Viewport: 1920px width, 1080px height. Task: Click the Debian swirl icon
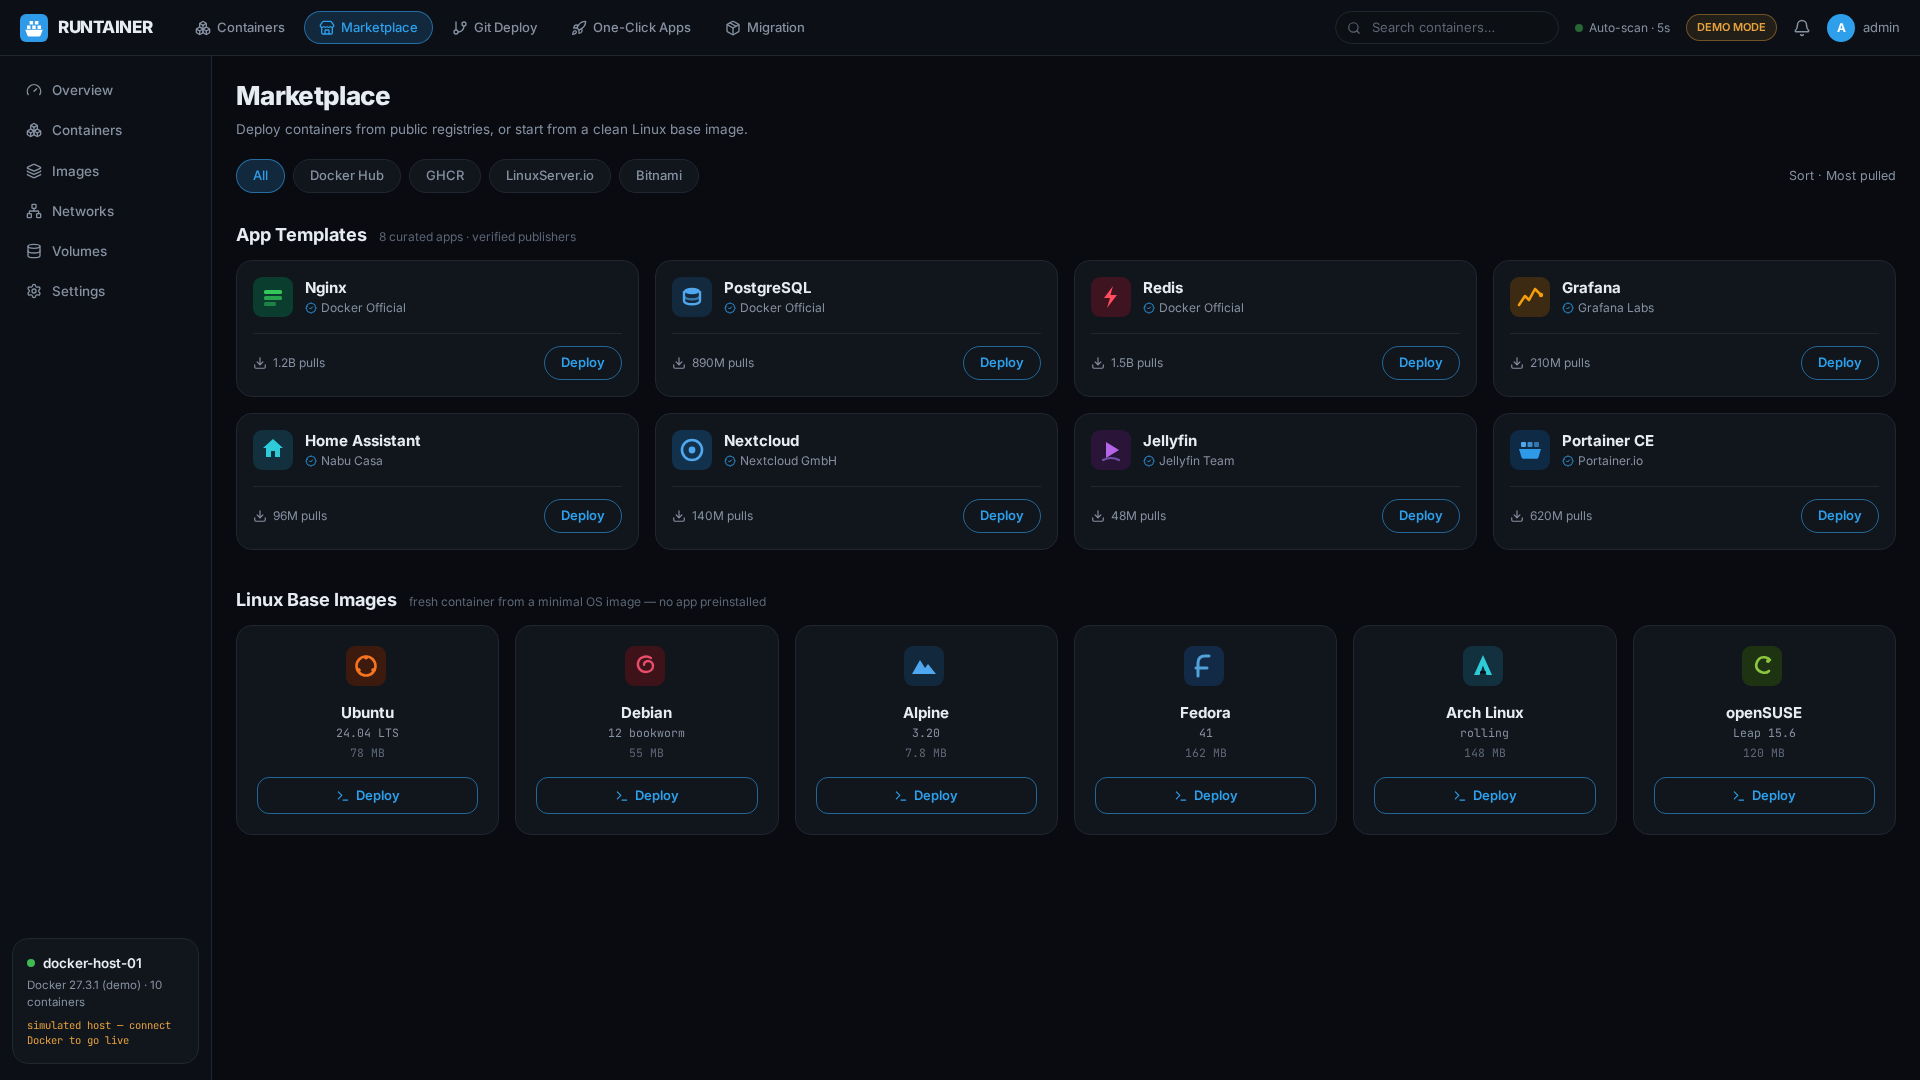[x=645, y=666]
